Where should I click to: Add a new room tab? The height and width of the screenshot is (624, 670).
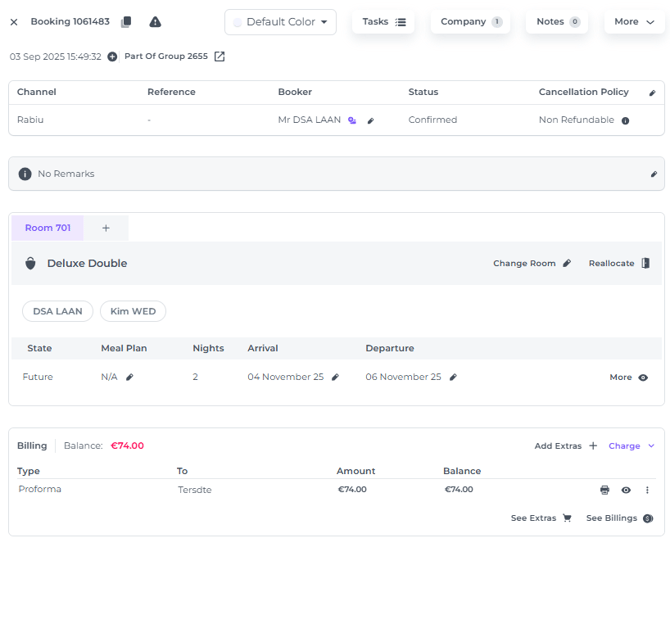click(x=106, y=228)
